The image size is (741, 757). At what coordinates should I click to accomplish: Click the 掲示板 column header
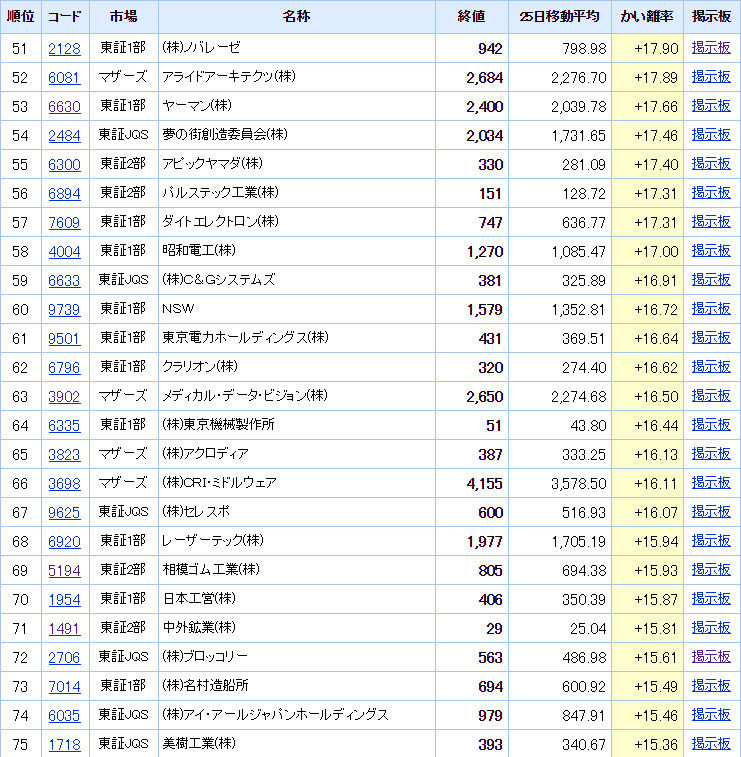point(712,16)
